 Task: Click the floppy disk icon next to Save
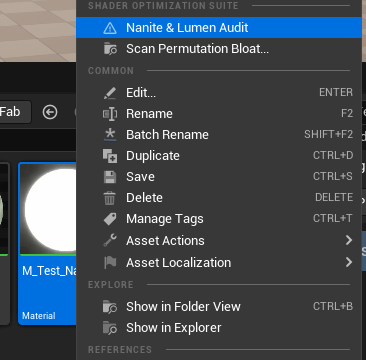(x=110, y=177)
